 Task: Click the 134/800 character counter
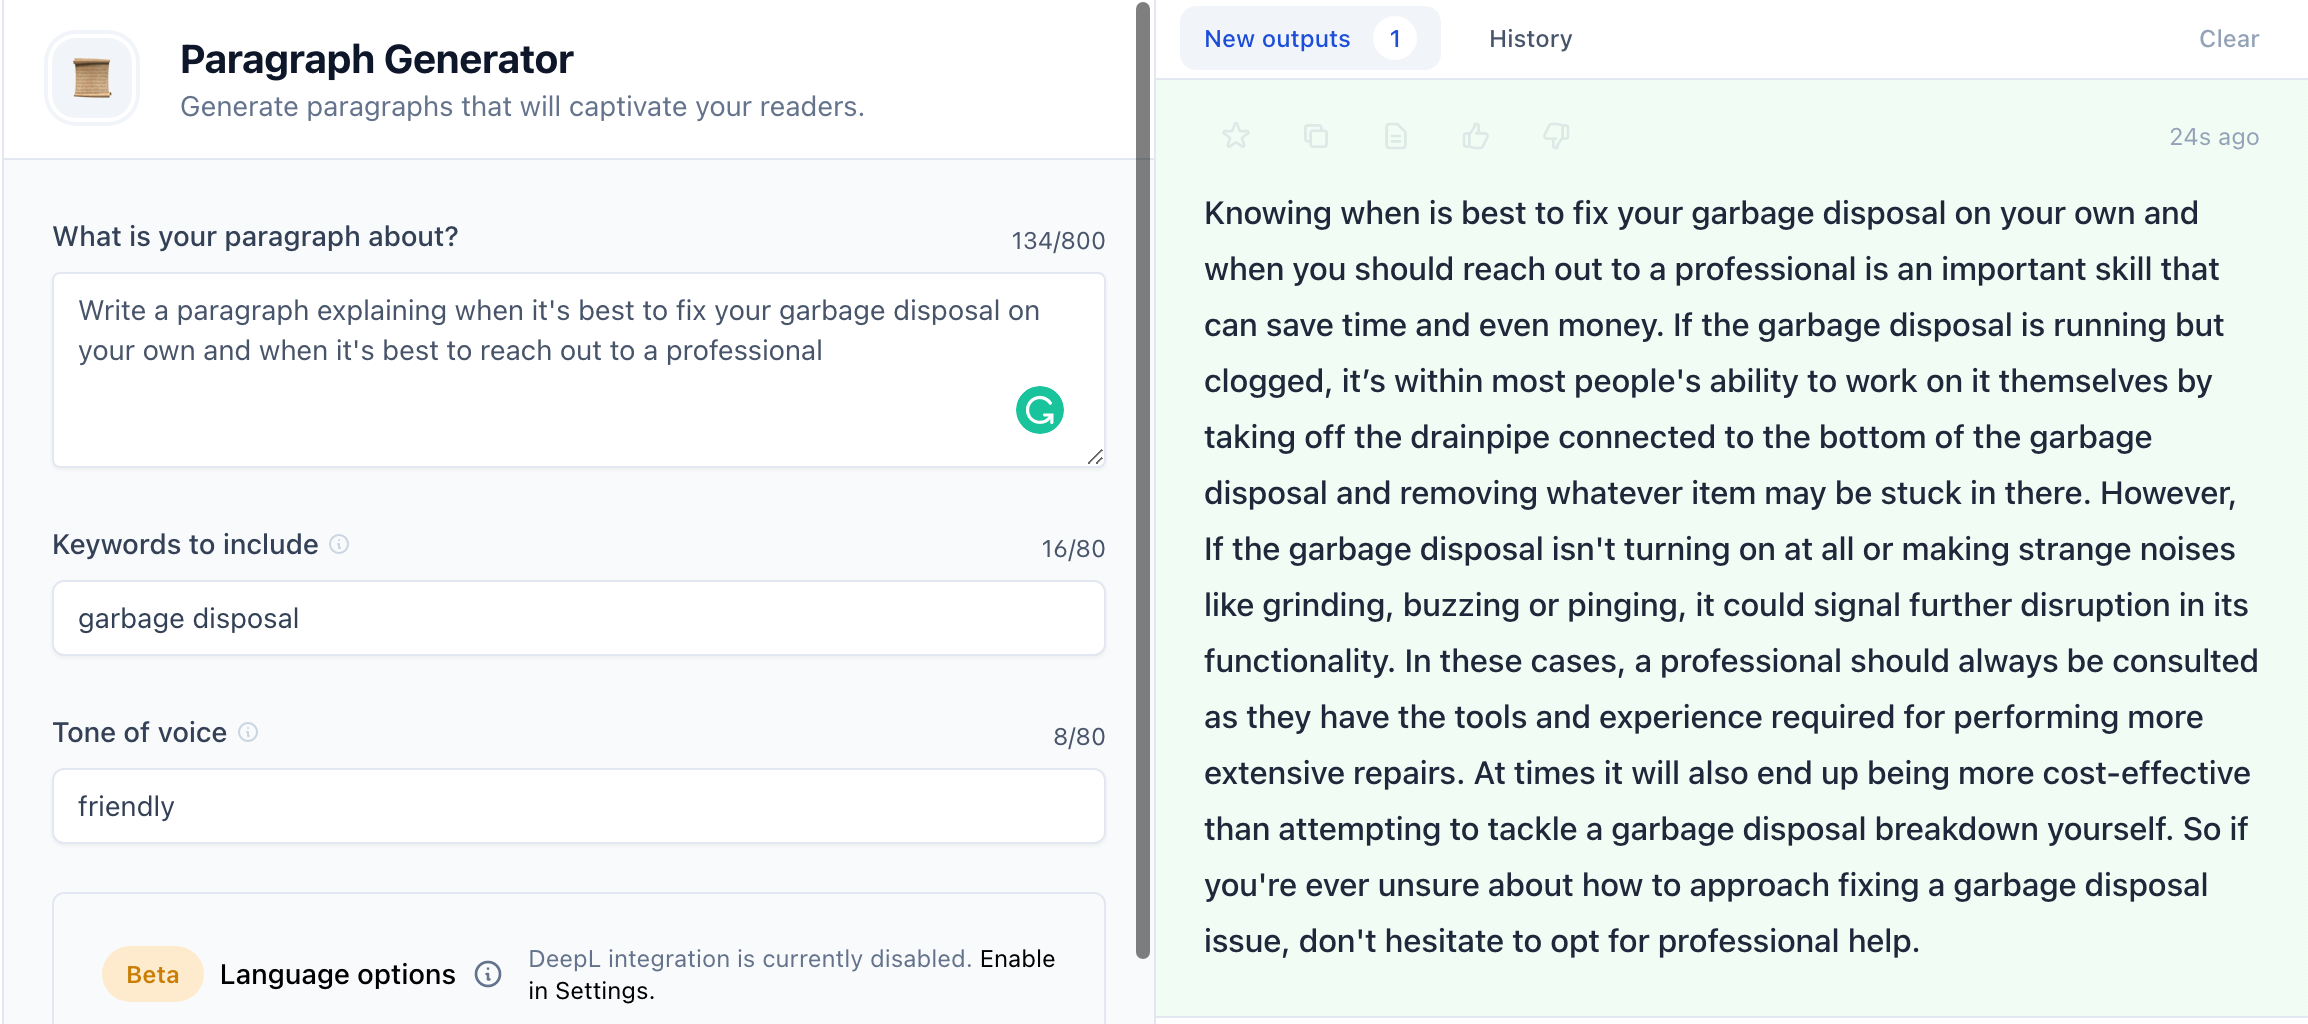1058,241
